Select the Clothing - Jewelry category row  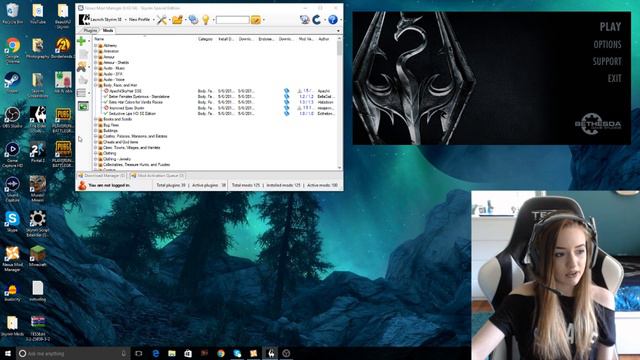tap(117, 159)
